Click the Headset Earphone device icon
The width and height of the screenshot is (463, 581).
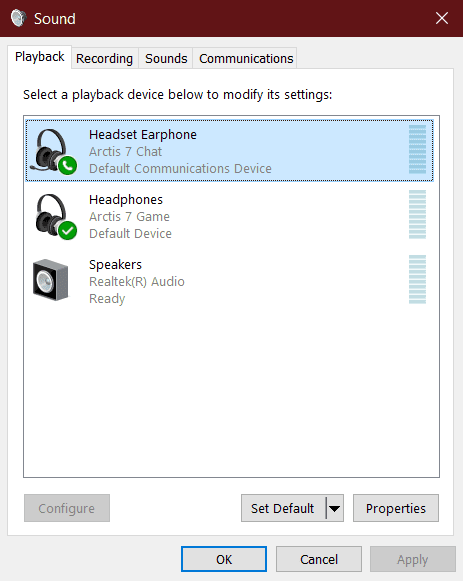coord(53,151)
